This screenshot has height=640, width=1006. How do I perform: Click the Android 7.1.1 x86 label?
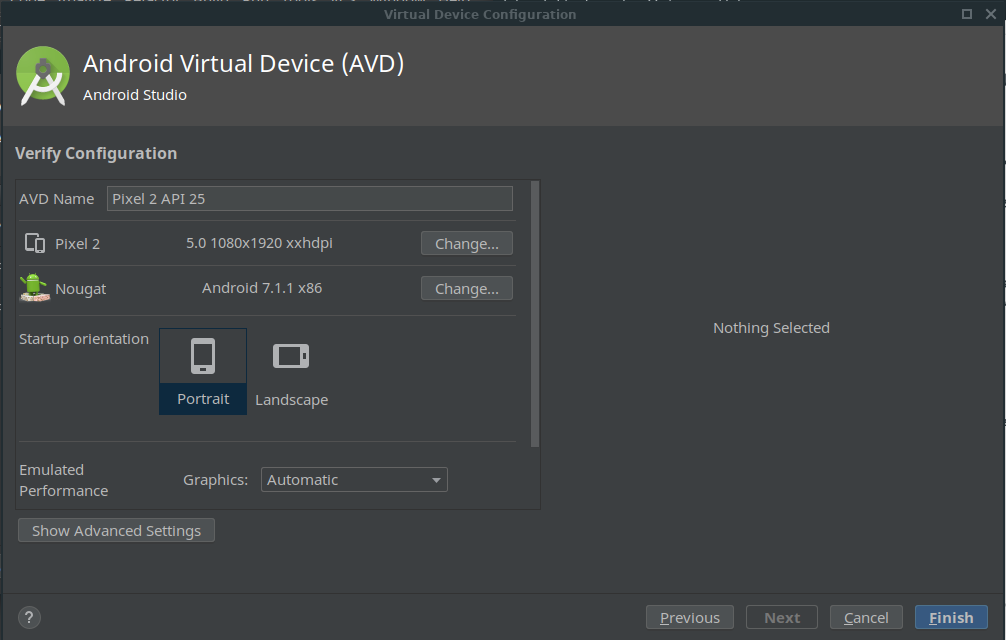coord(262,288)
